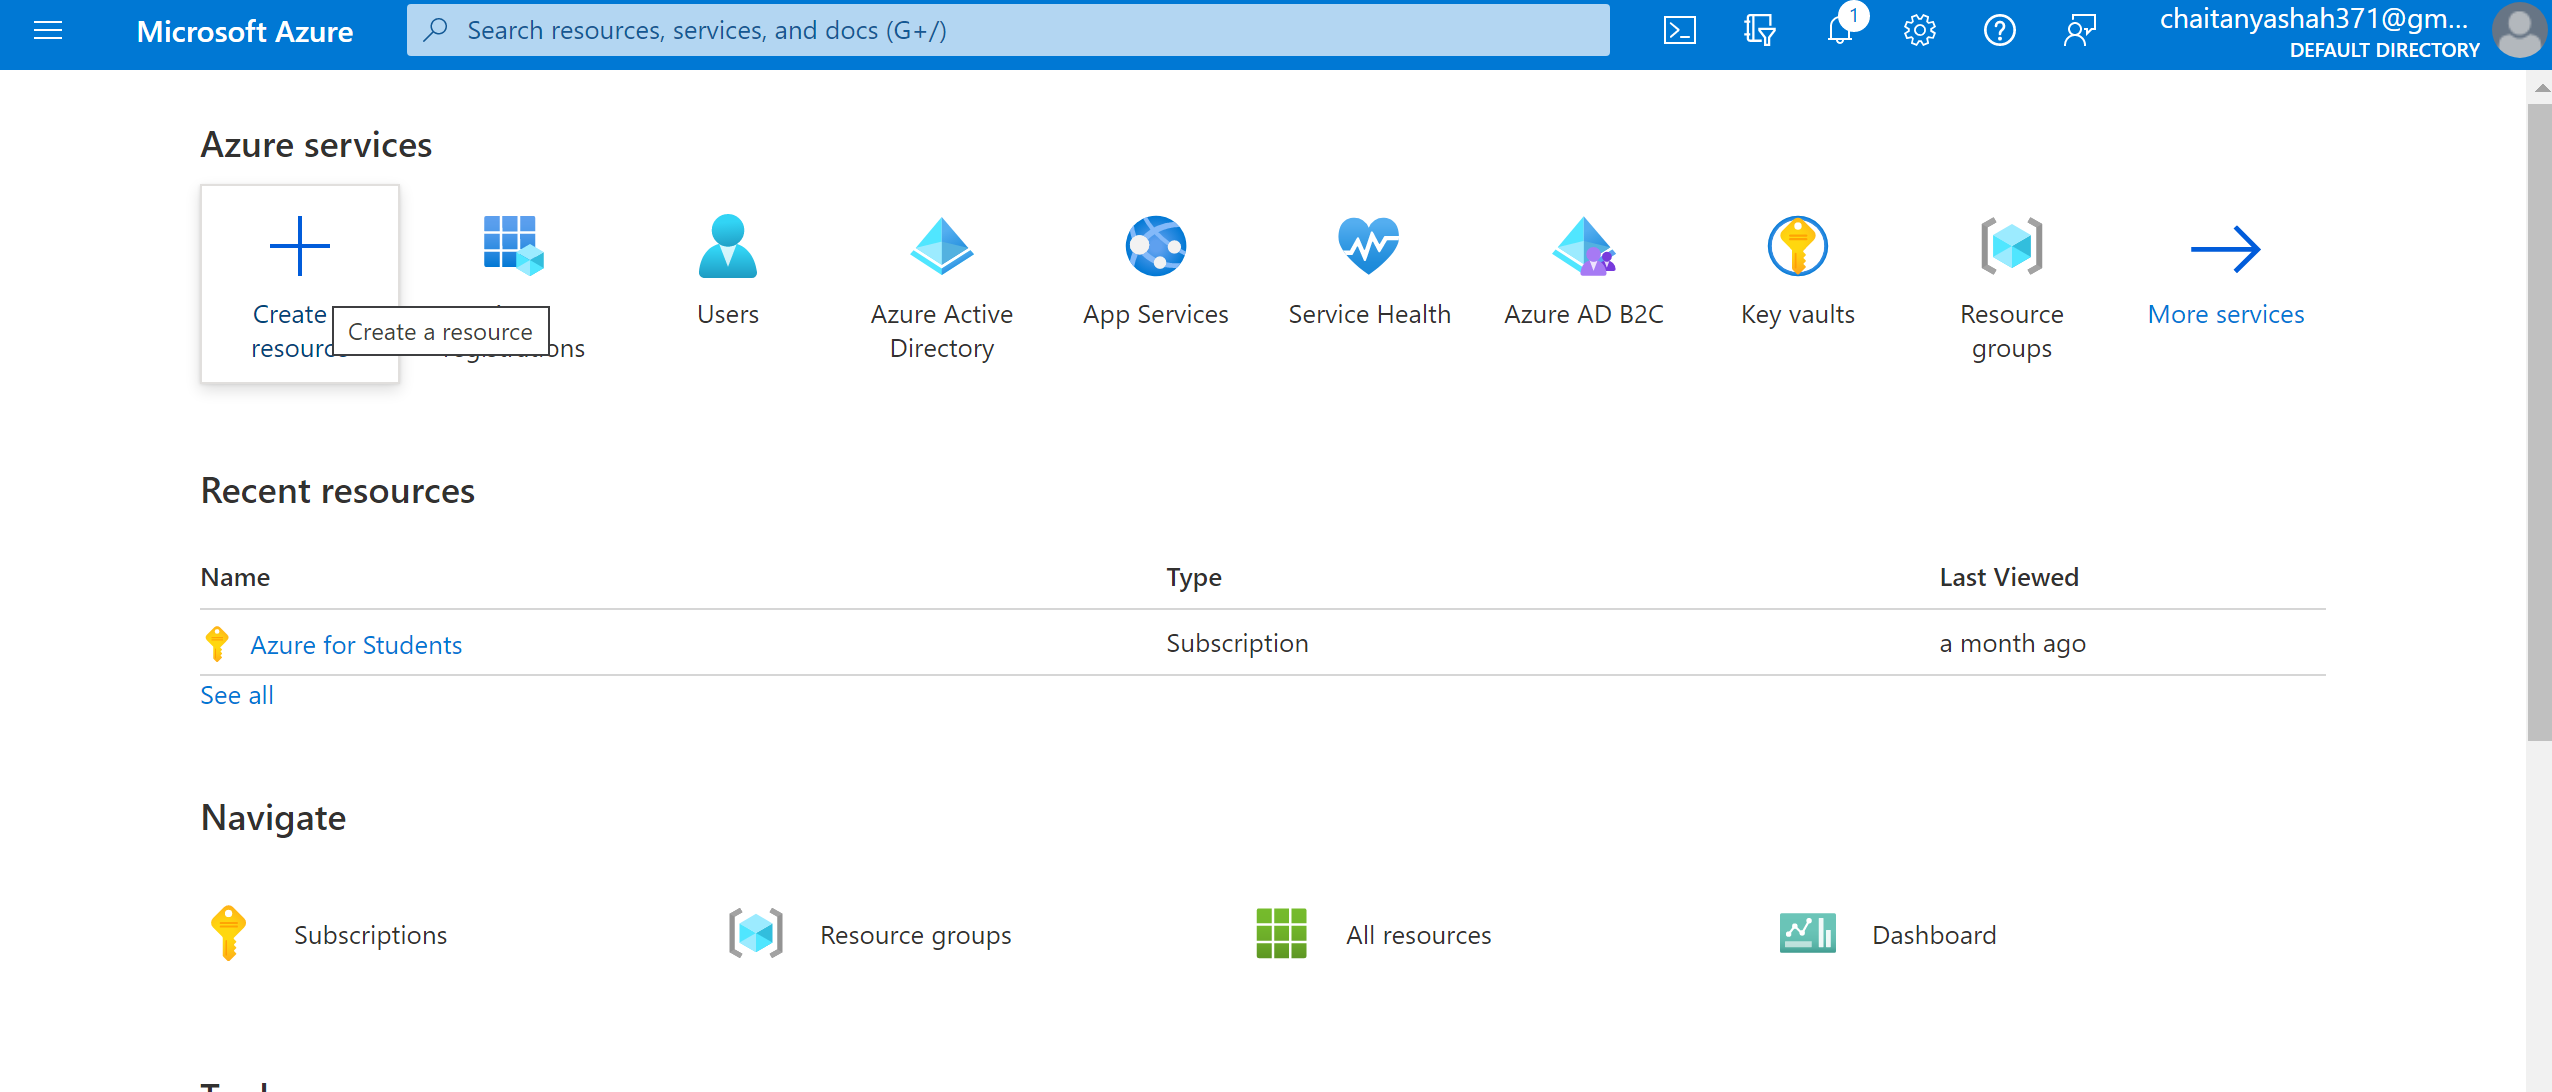This screenshot has height=1092, width=2552.
Task: Click the feedback smiley icon
Action: [x=2082, y=30]
